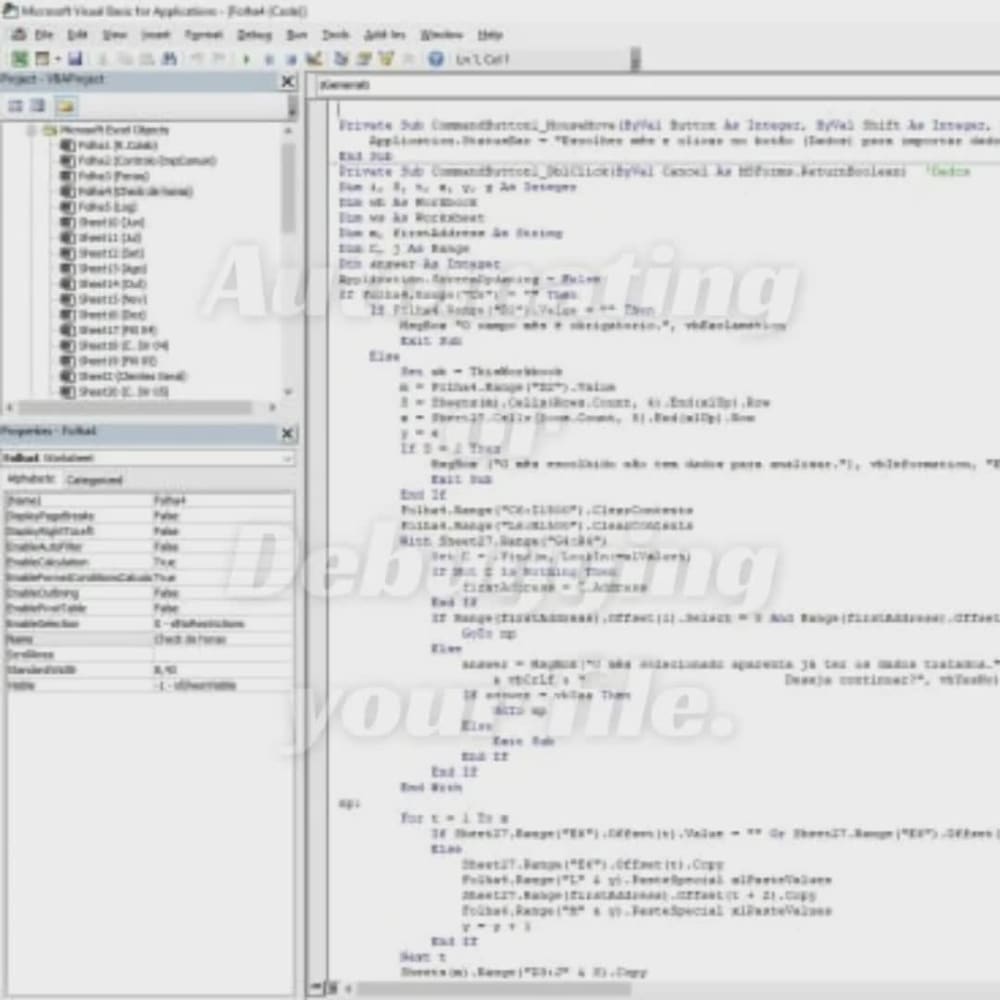
Task: Open the Format menu
Action: (203, 34)
